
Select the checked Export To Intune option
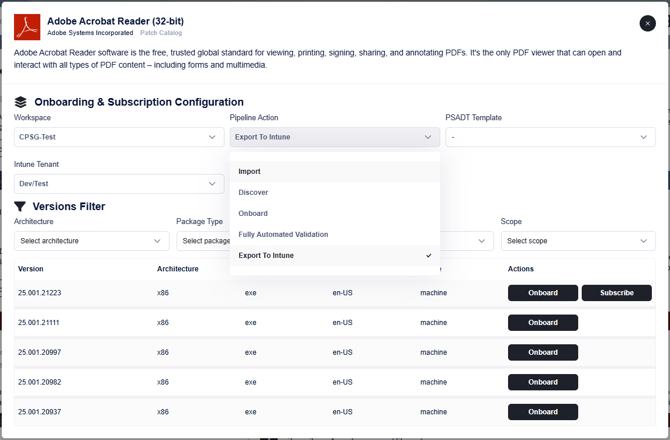(x=334, y=255)
